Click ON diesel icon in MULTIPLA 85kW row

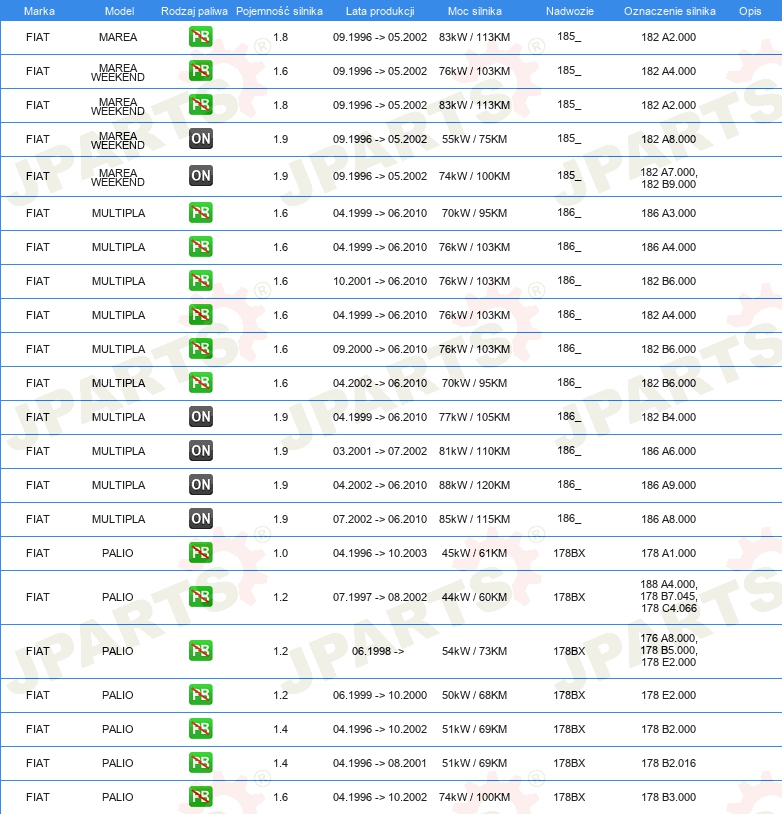point(200,519)
